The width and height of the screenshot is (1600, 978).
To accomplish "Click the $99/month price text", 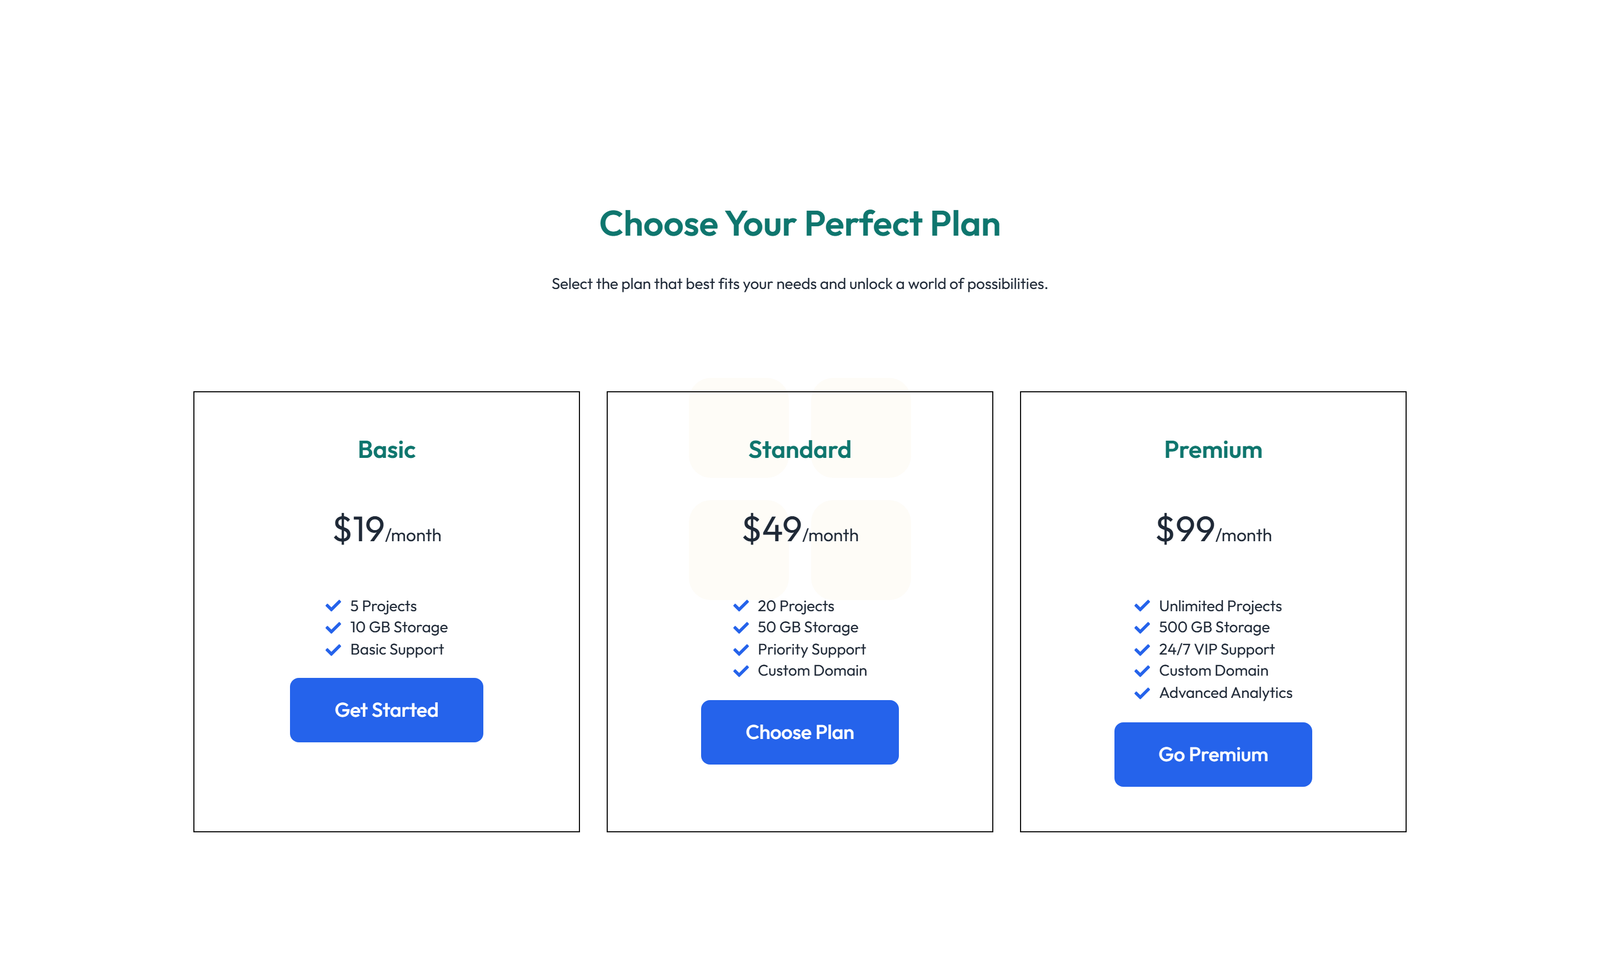I will 1213,530.
